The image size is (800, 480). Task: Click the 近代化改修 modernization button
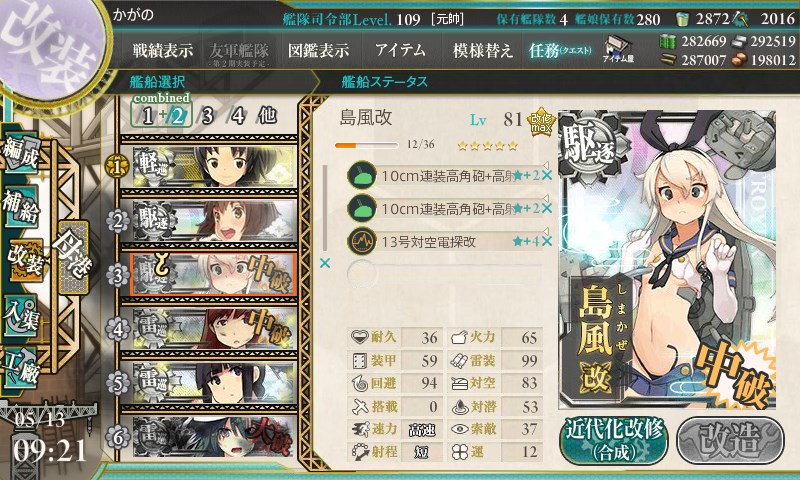(614, 440)
